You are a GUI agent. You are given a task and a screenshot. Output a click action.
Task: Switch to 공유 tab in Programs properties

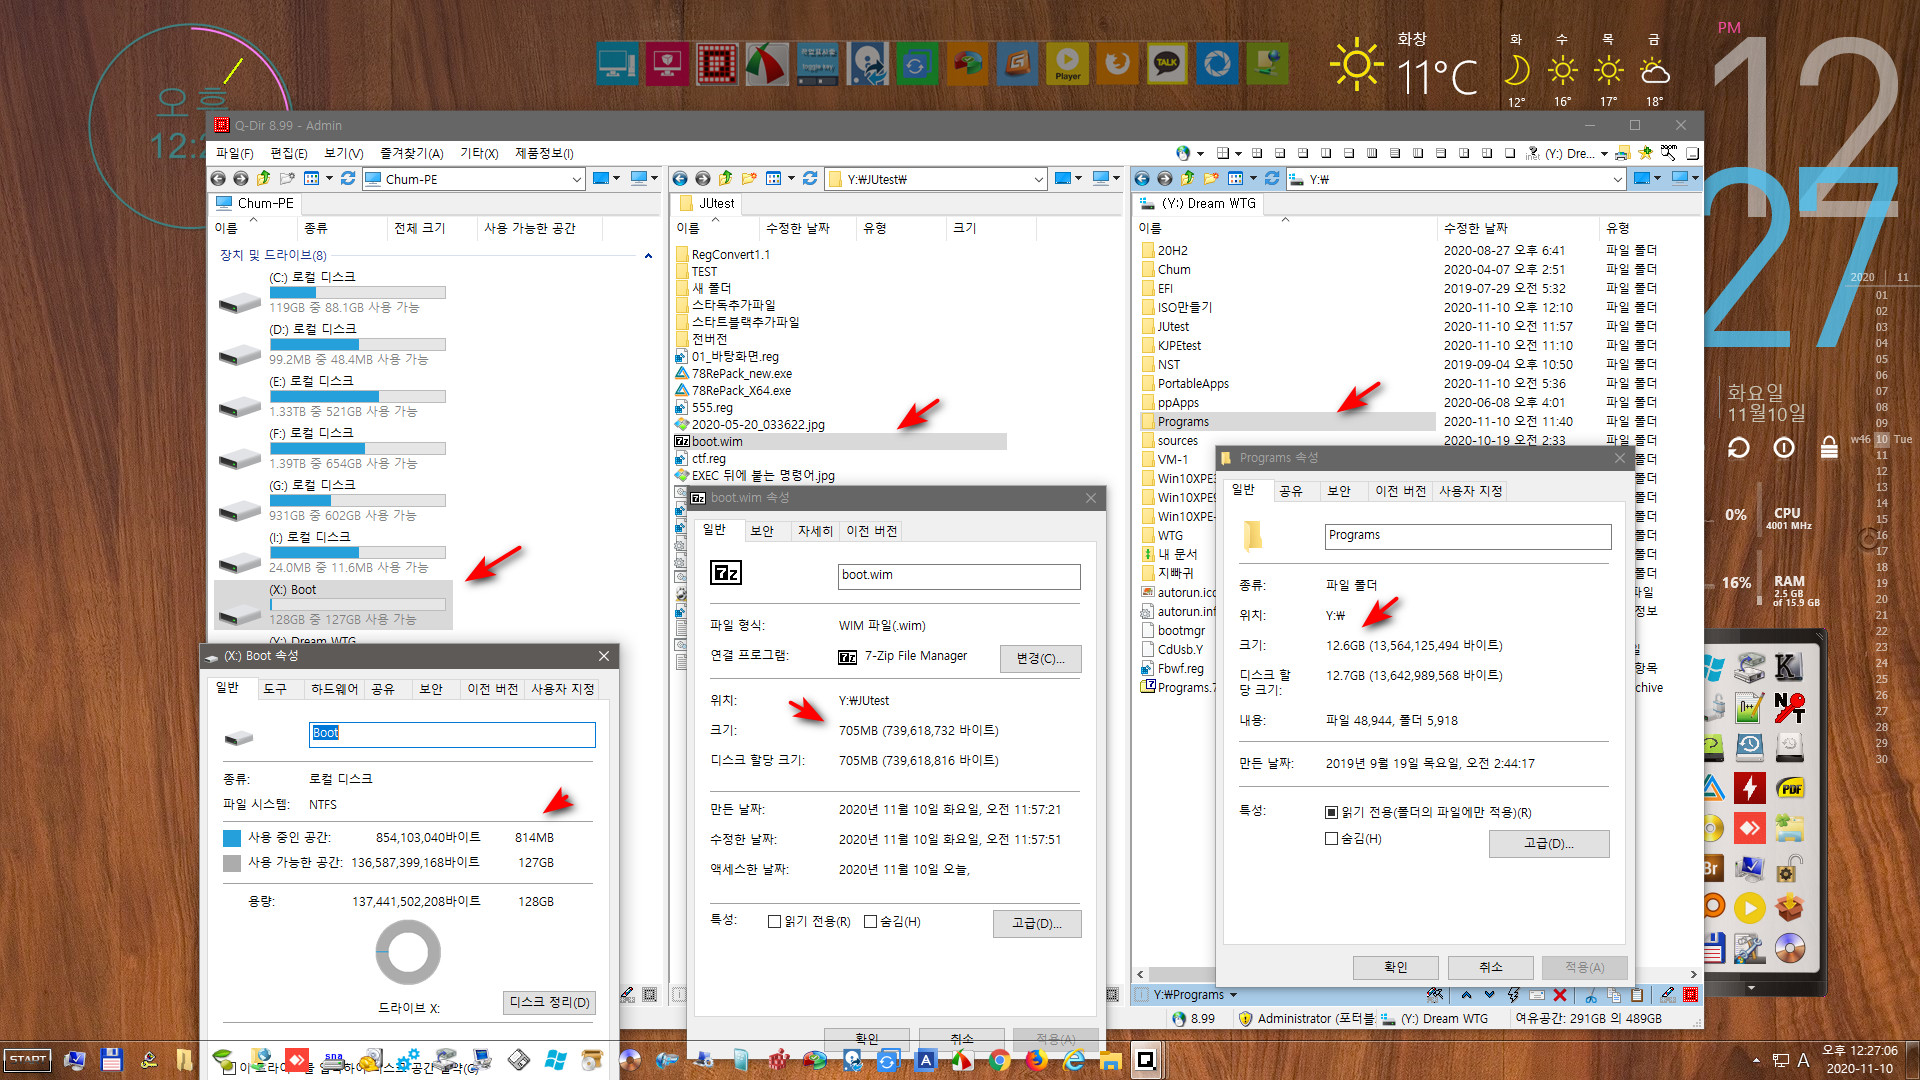(1291, 491)
